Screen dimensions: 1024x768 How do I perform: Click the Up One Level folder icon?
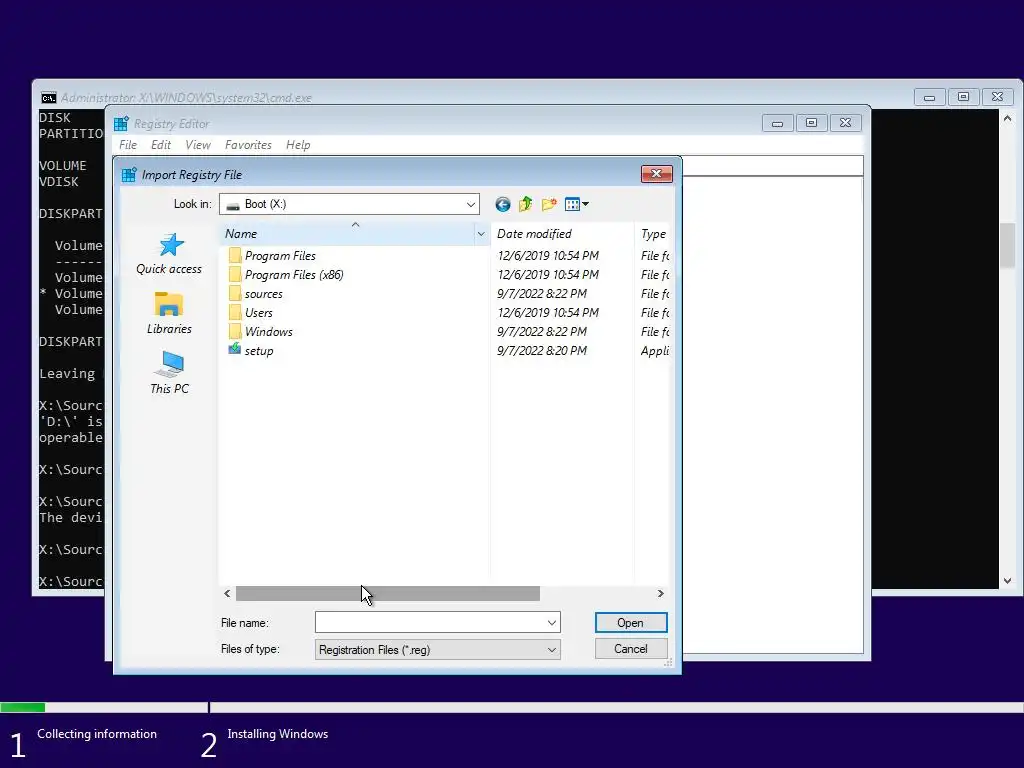tap(526, 204)
